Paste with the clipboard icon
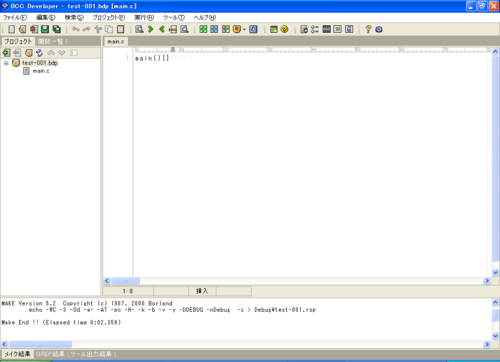Viewport: 500px width, 362px height. (x=121, y=29)
